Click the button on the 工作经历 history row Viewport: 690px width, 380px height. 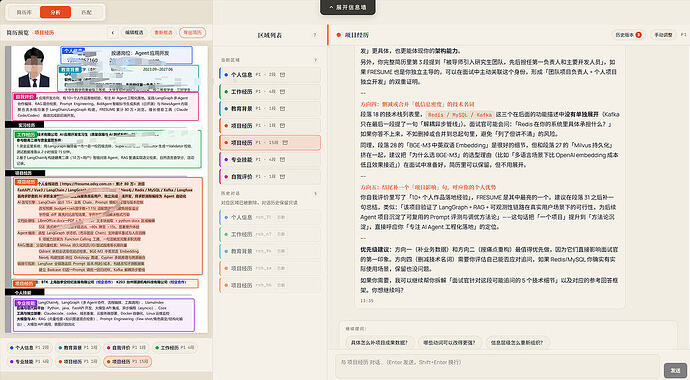(281, 234)
